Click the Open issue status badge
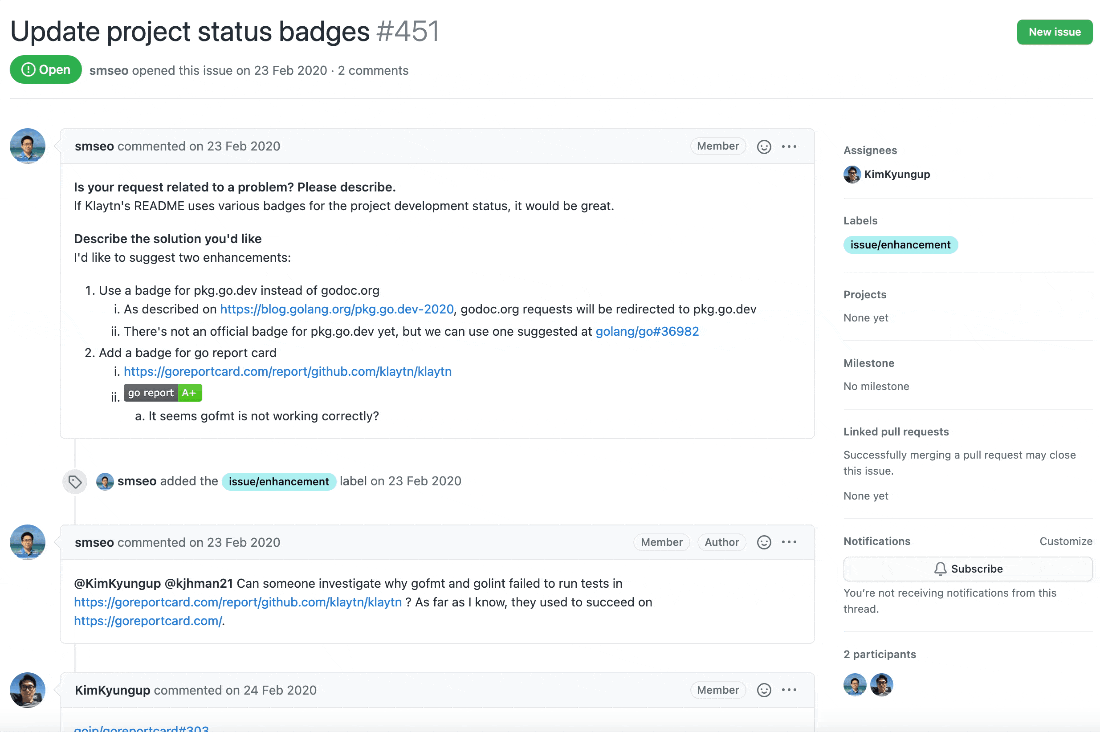The height and width of the screenshot is (732, 1100). click(x=46, y=70)
